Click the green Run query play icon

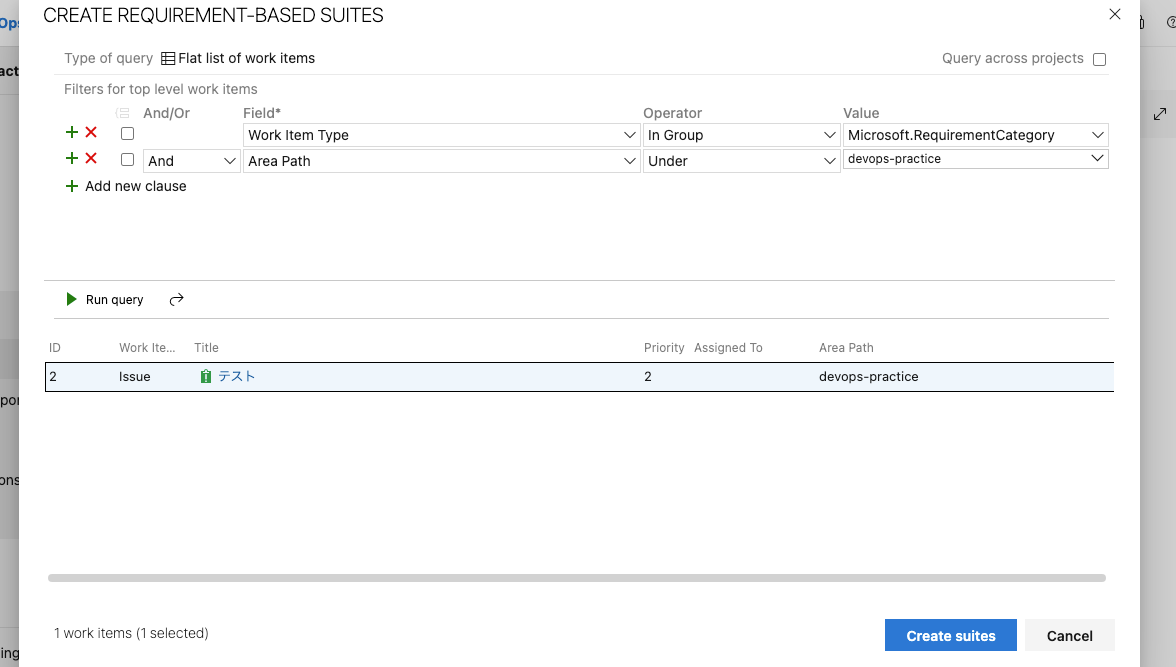[x=71, y=299]
